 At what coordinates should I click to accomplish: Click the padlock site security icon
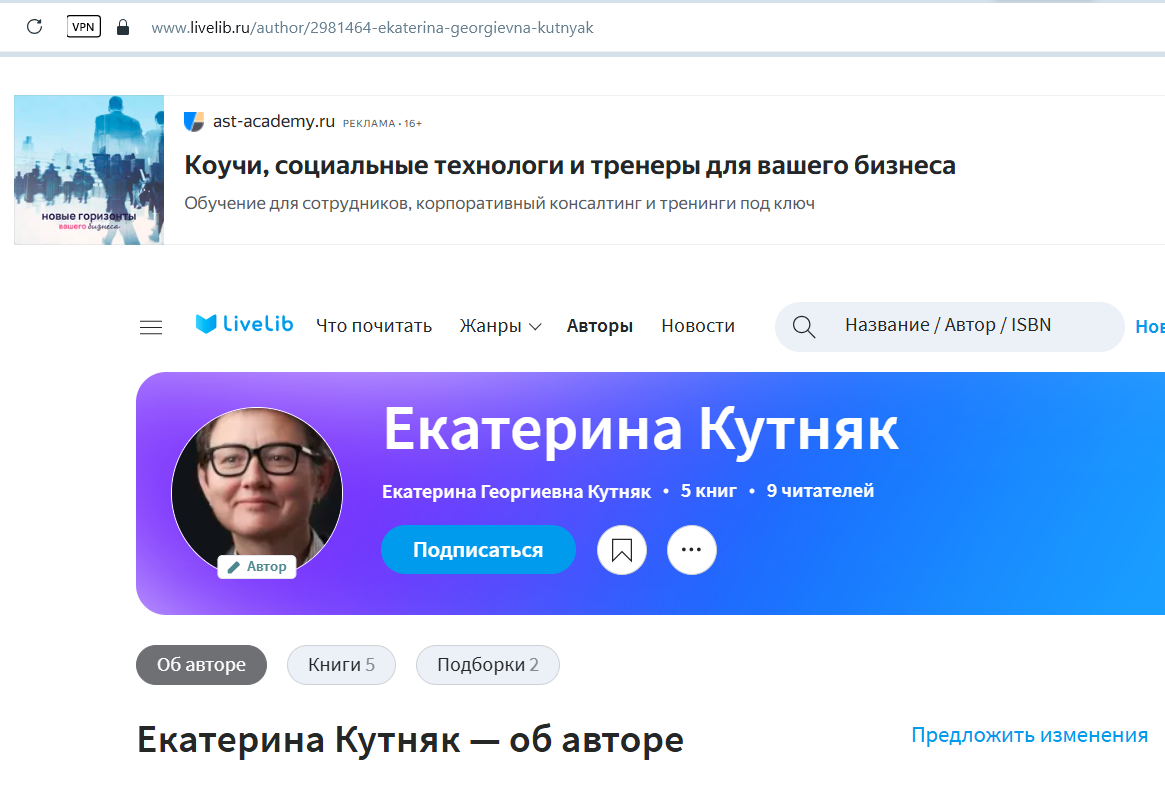[123, 27]
